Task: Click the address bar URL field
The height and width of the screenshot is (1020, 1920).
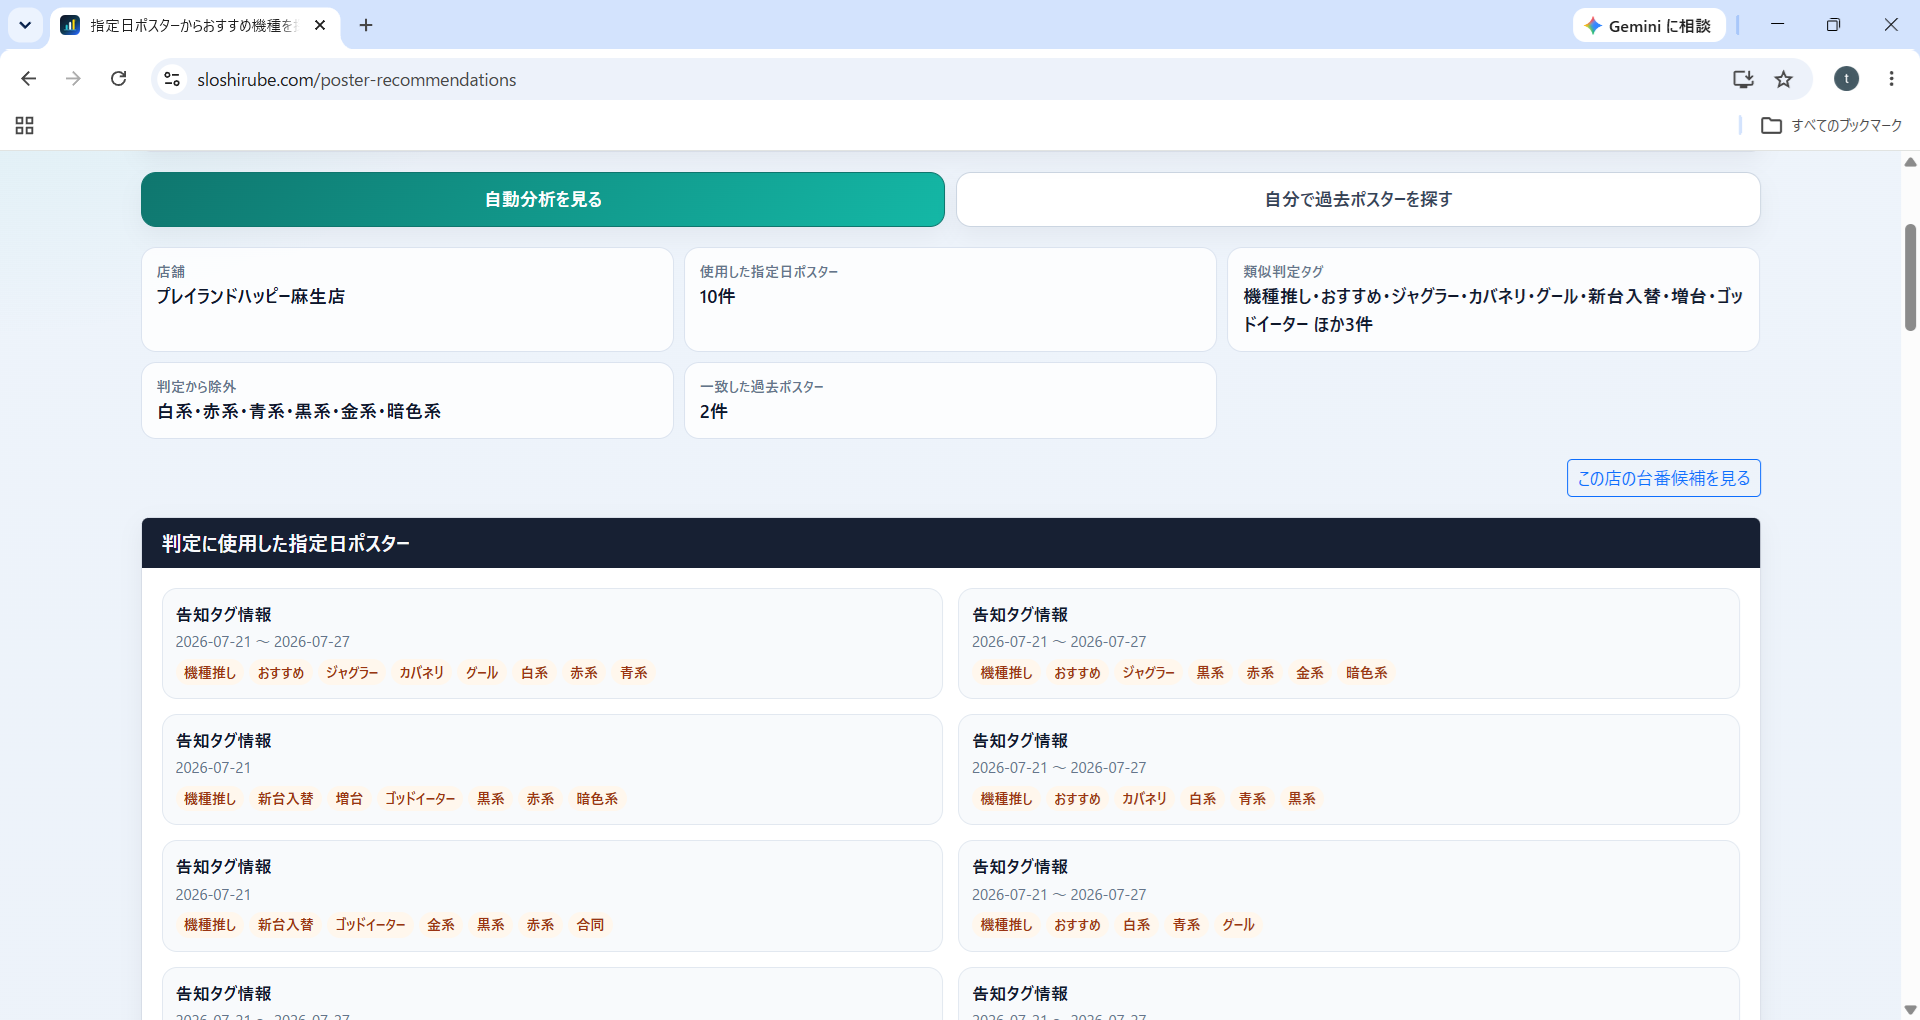Action: [950, 79]
